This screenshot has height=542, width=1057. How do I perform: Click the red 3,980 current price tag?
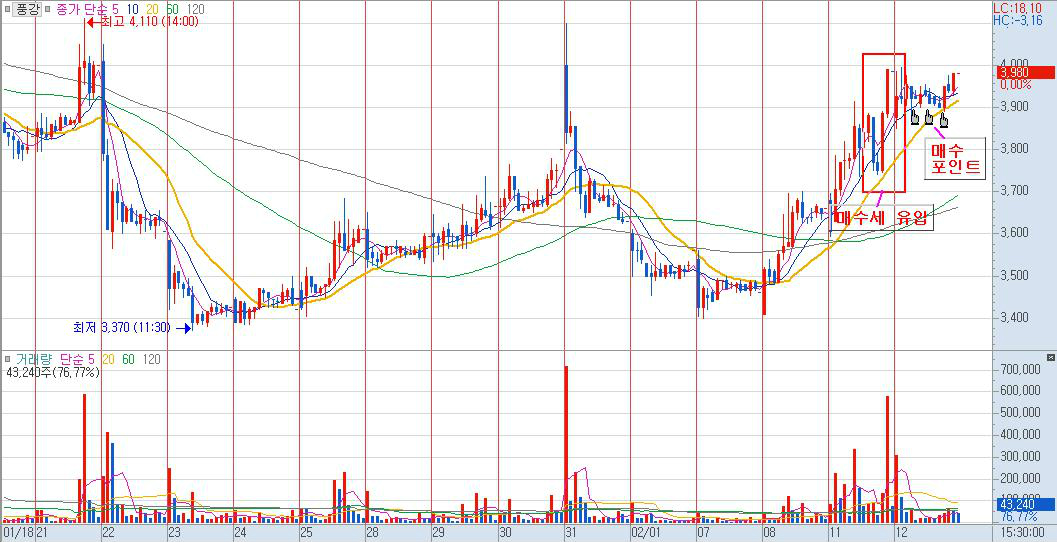tap(1027, 72)
